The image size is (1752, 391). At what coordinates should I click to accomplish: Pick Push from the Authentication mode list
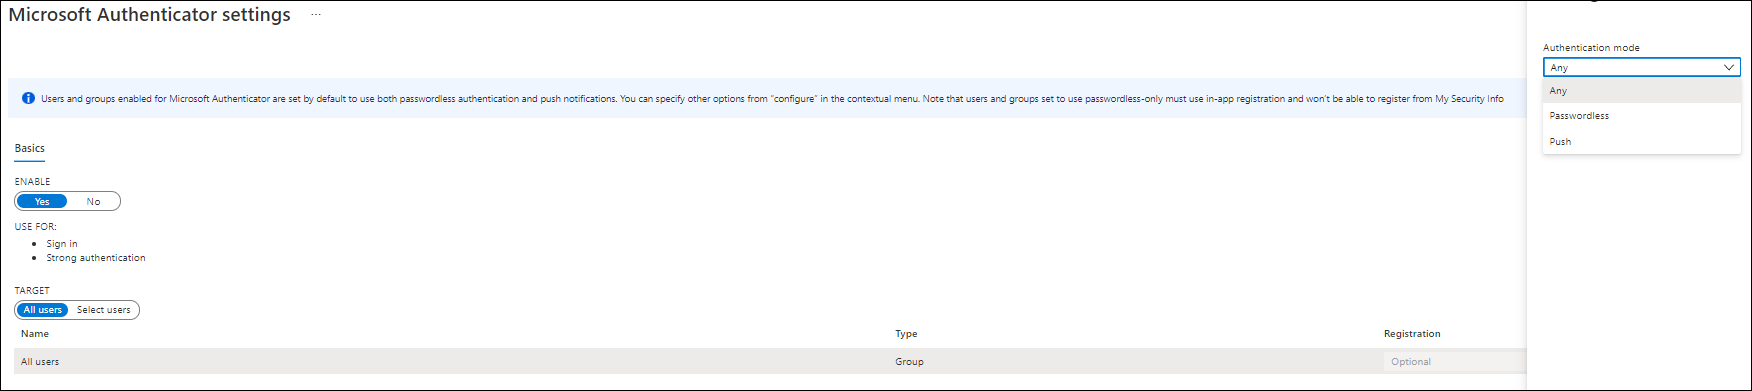(x=1641, y=142)
